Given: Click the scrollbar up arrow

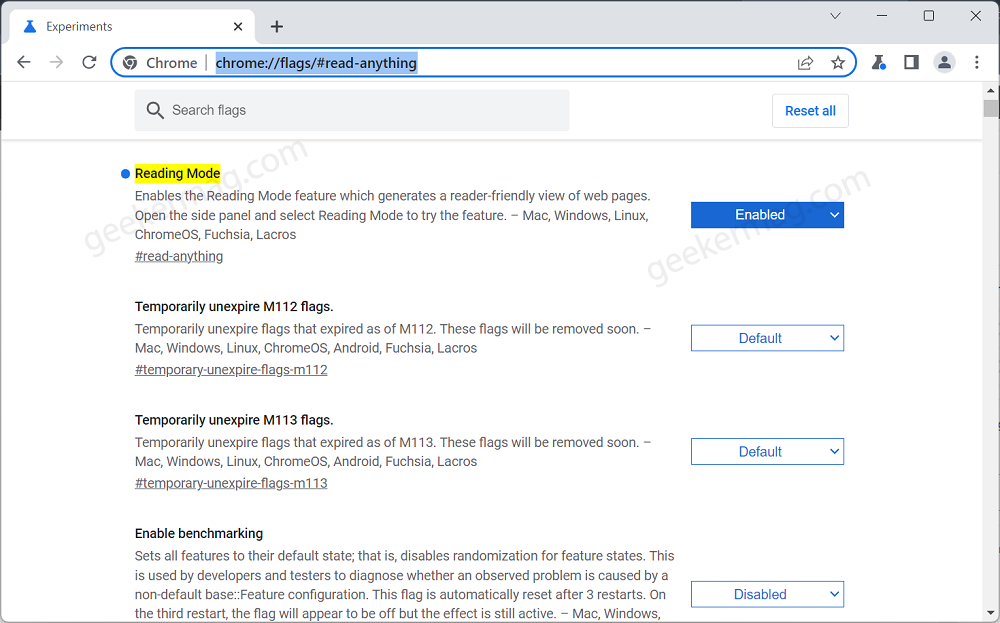Looking at the screenshot, I should pyautogui.click(x=990, y=91).
